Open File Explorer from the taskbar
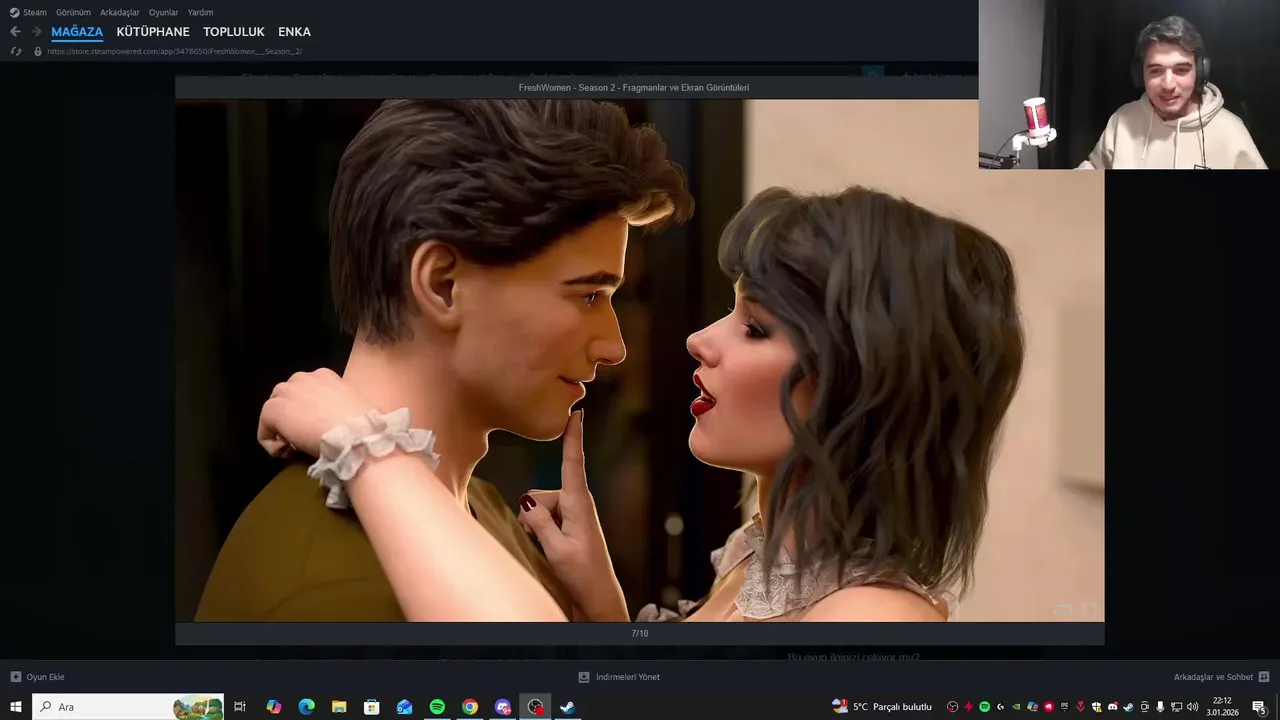 click(339, 707)
